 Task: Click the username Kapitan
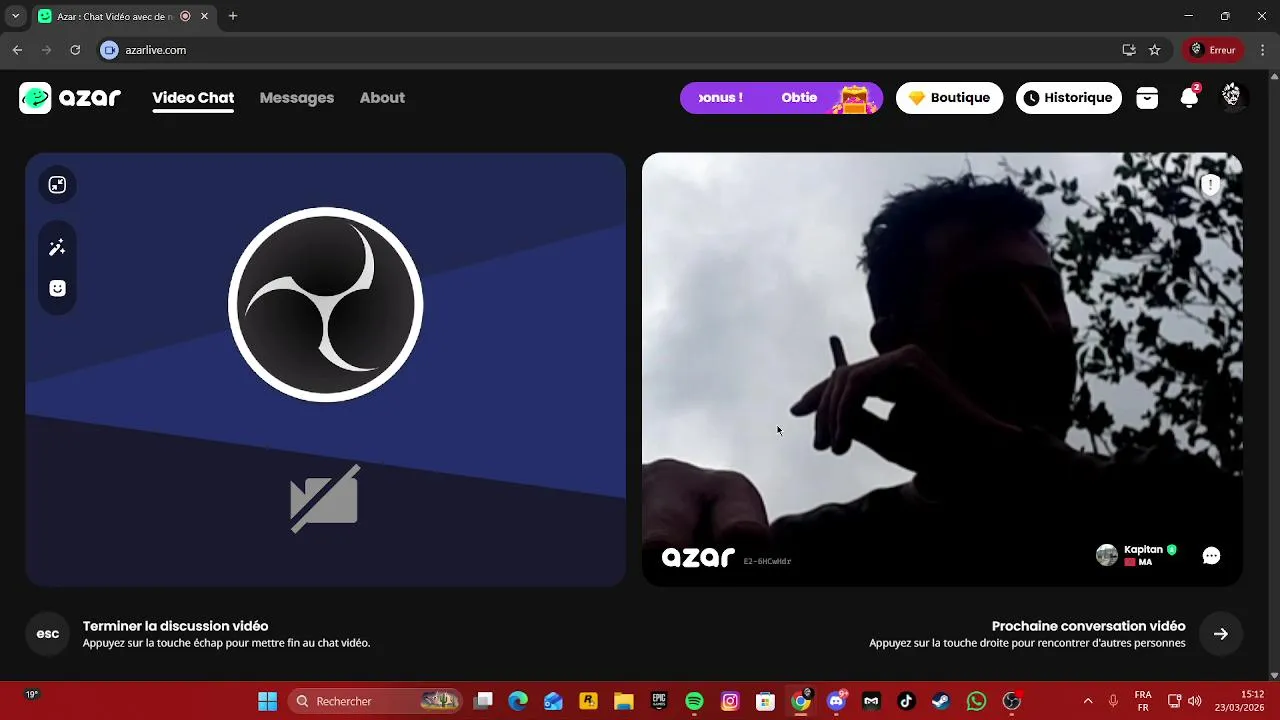point(1143,549)
